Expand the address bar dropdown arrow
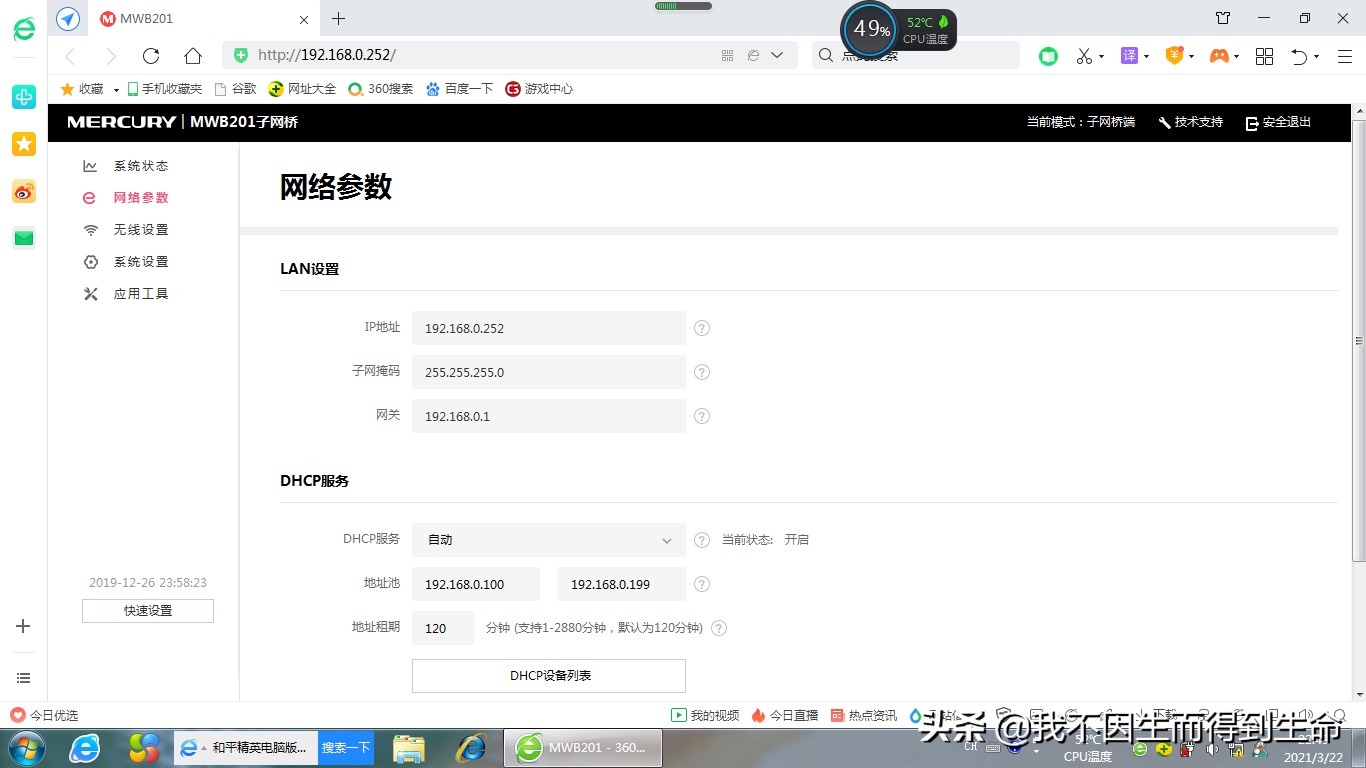The image size is (1366, 768). click(x=778, y=56)
